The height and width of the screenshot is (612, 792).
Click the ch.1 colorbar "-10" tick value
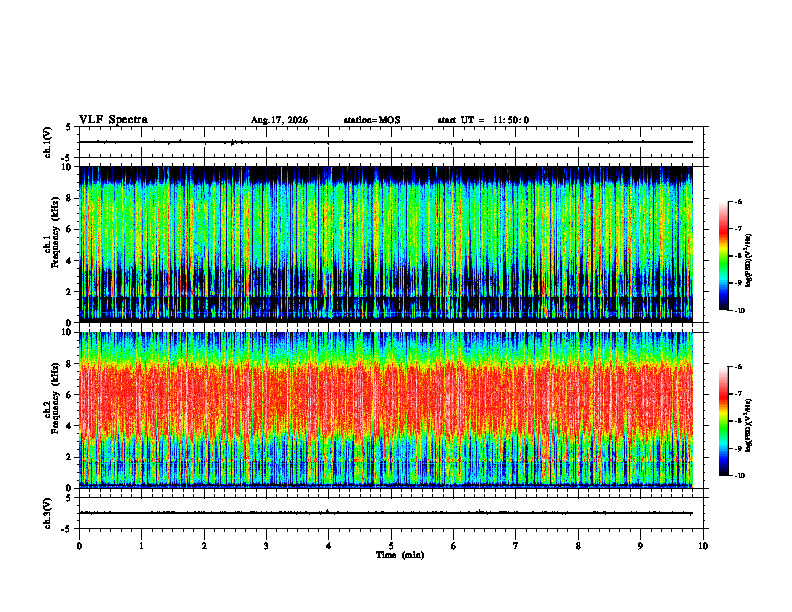(x=739, y=310)
